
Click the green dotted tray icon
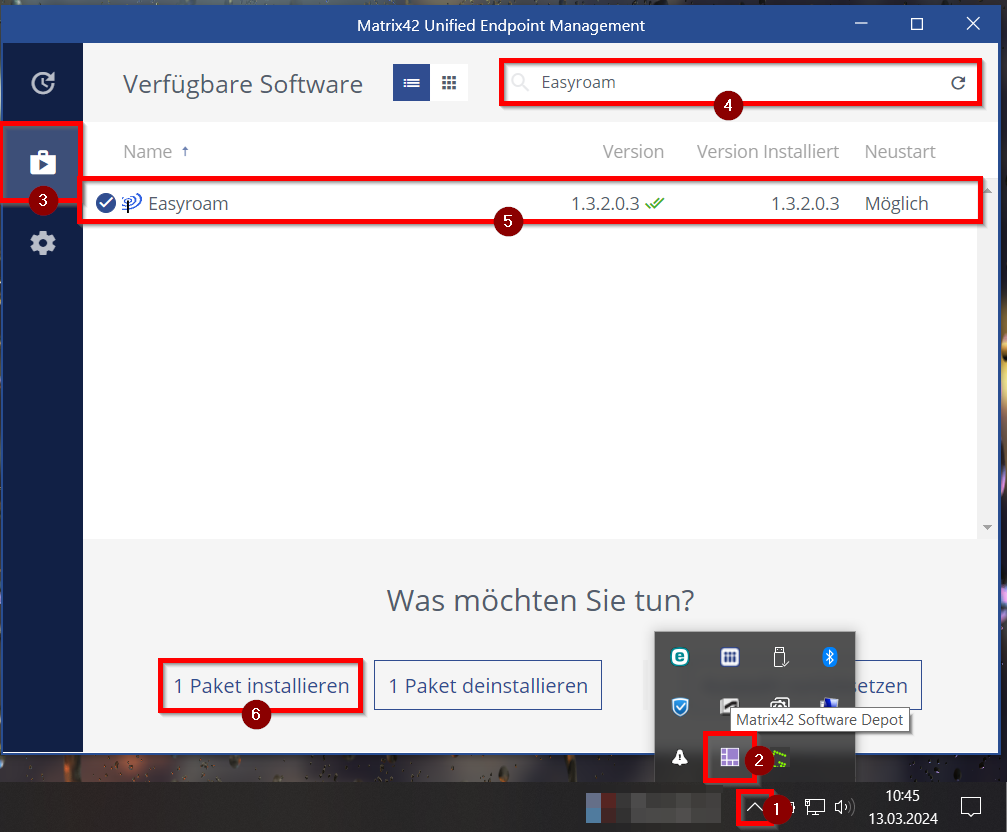[780, 758]
